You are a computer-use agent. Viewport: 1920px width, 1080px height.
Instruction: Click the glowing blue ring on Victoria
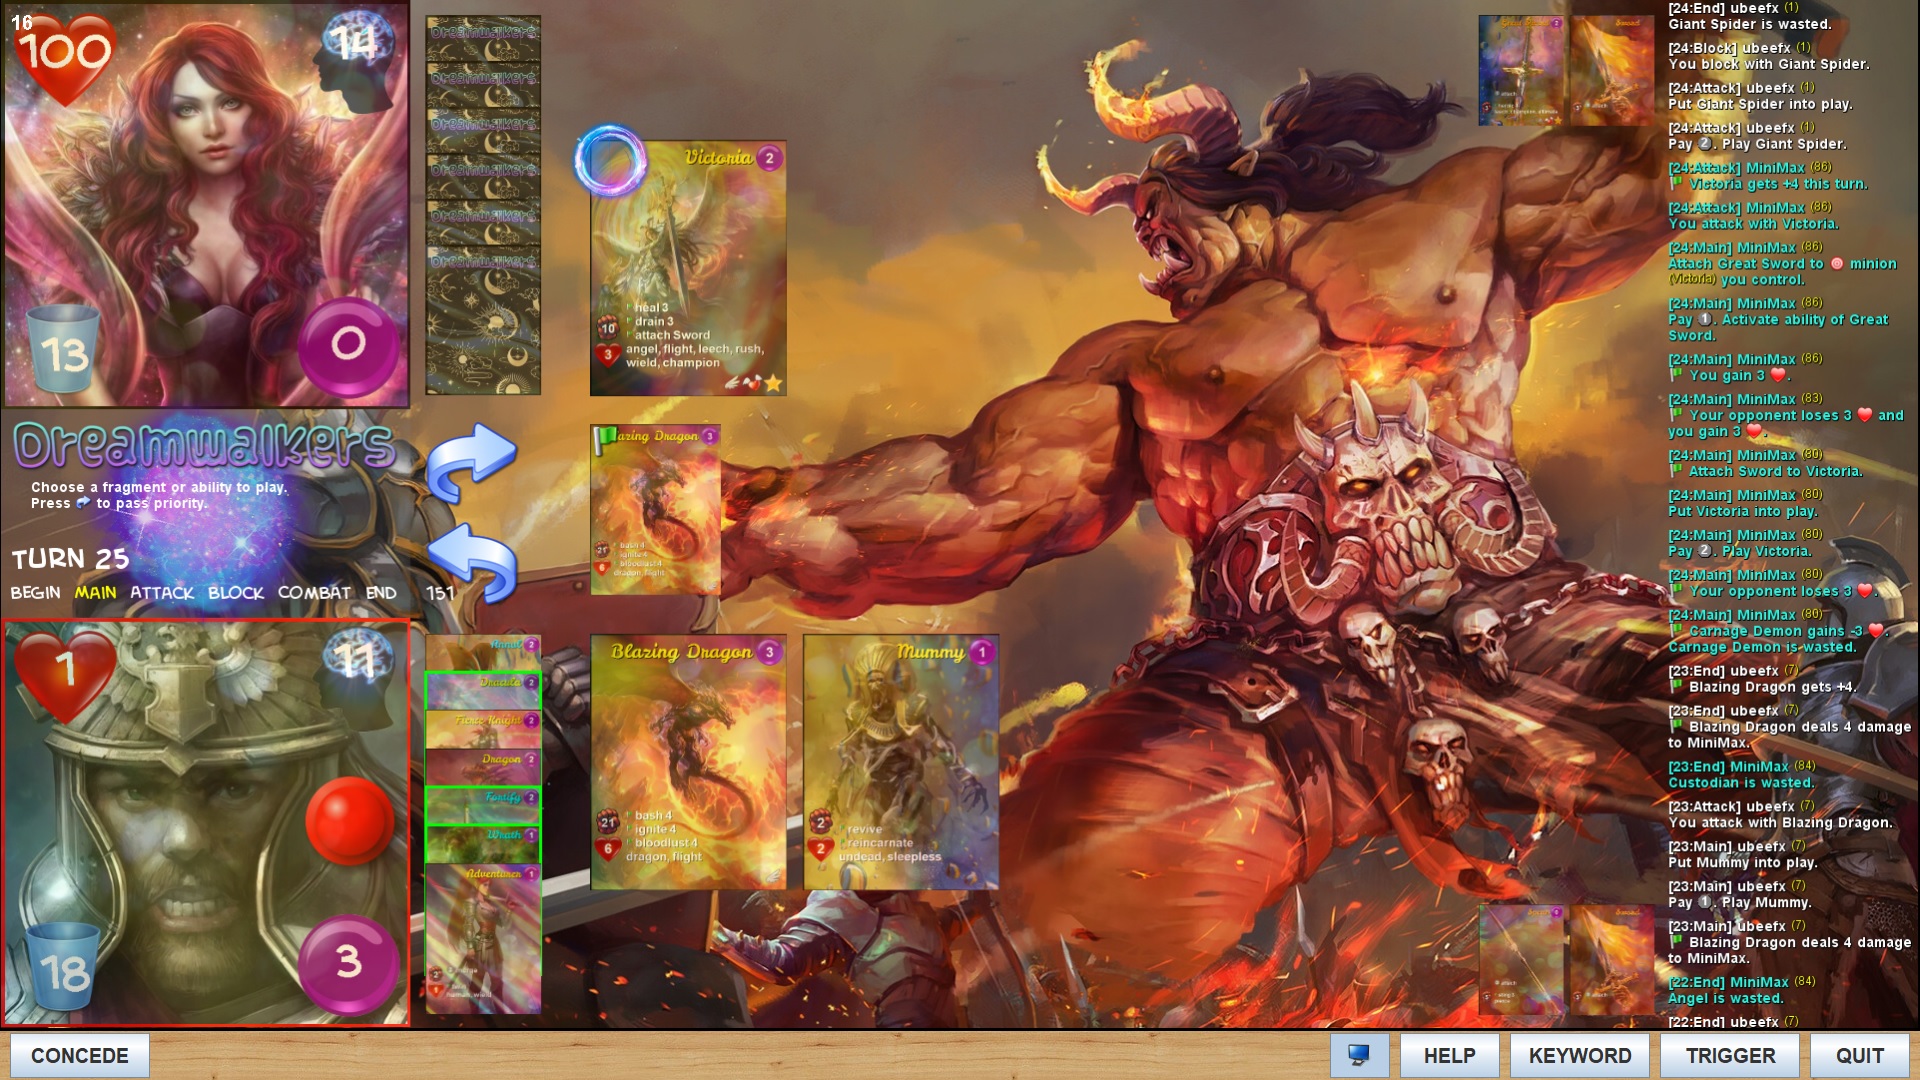click(610, 160)
